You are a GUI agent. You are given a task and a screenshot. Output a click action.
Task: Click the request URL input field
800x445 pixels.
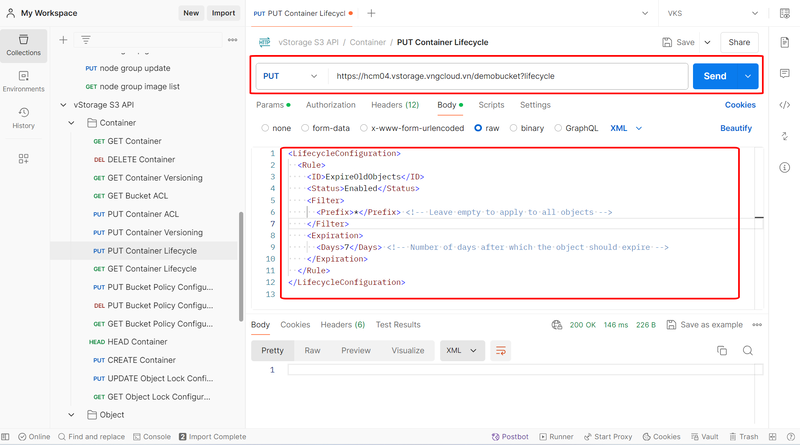(x=505, y=76)
